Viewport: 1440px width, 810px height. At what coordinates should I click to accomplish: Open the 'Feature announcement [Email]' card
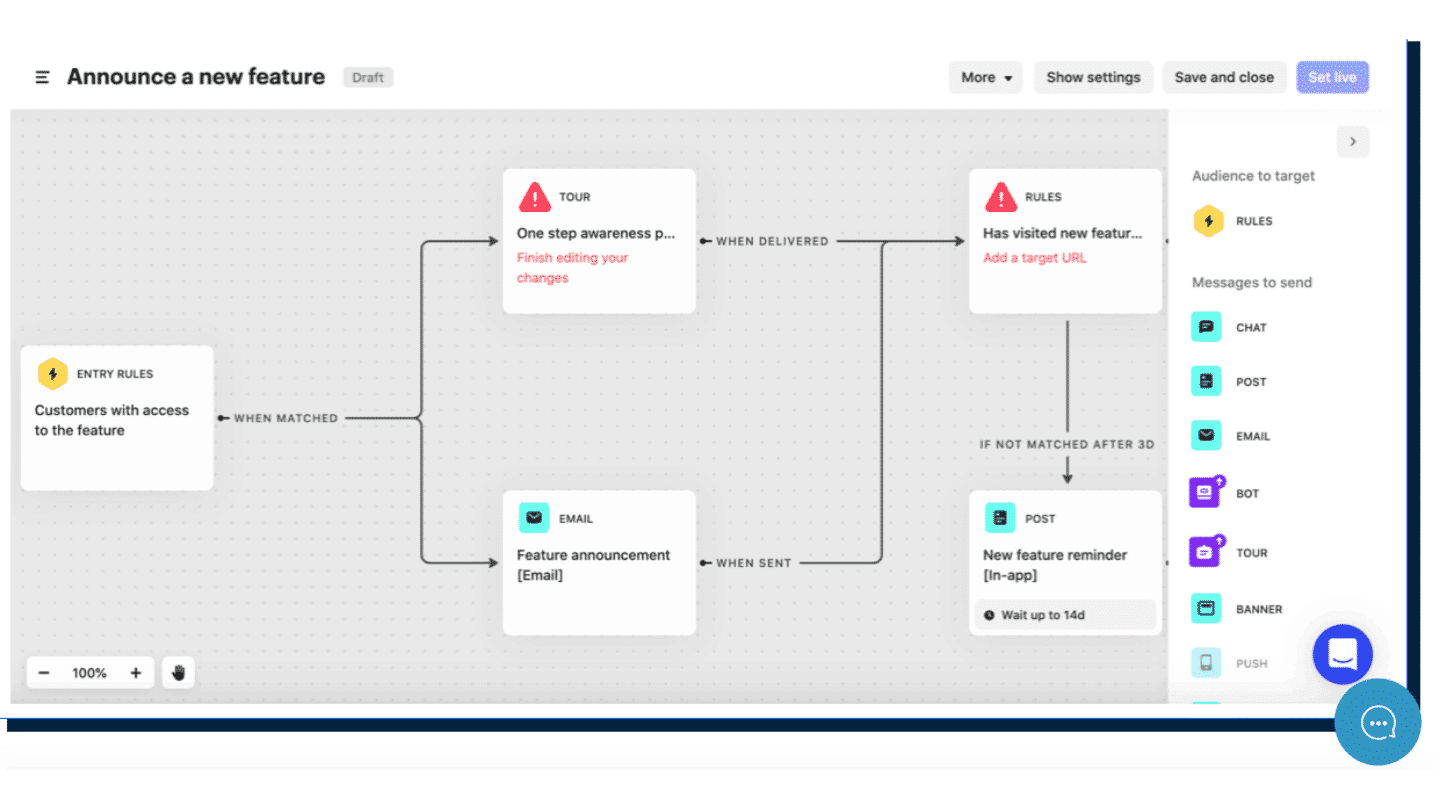(599, 563)
